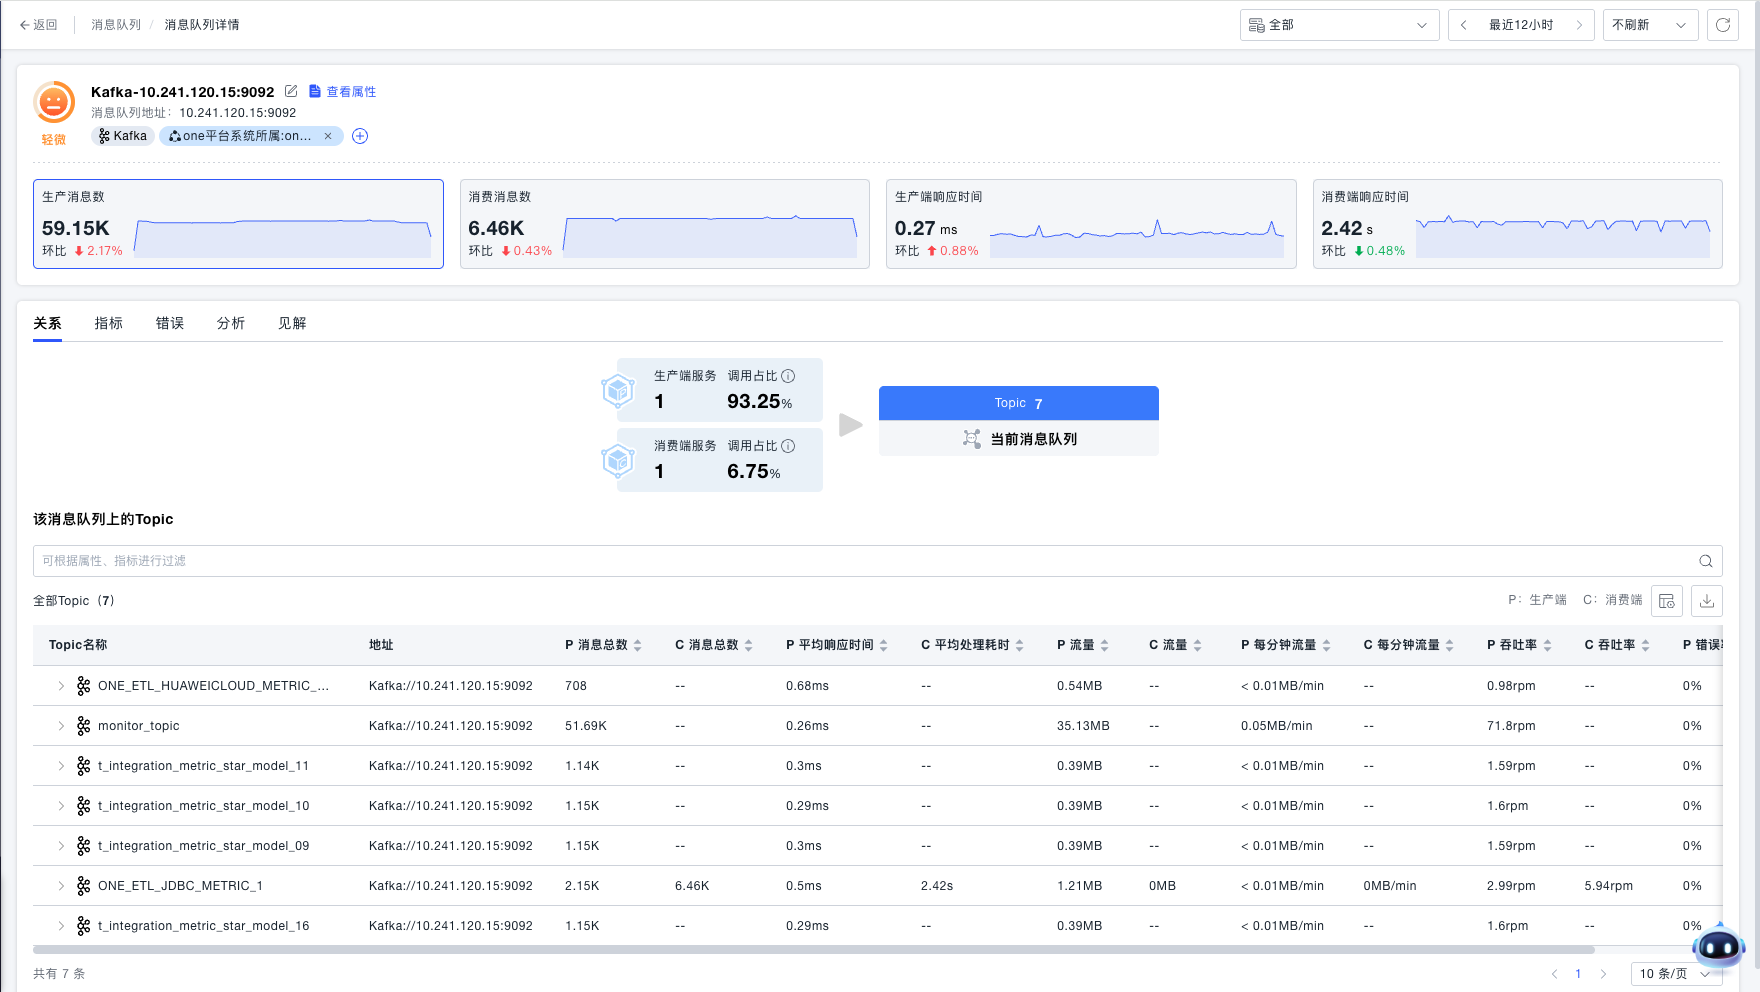This screenshot has height=992, width=1760.
Task: Switch to the 错误 tab
Action: (x=170, y=323)
